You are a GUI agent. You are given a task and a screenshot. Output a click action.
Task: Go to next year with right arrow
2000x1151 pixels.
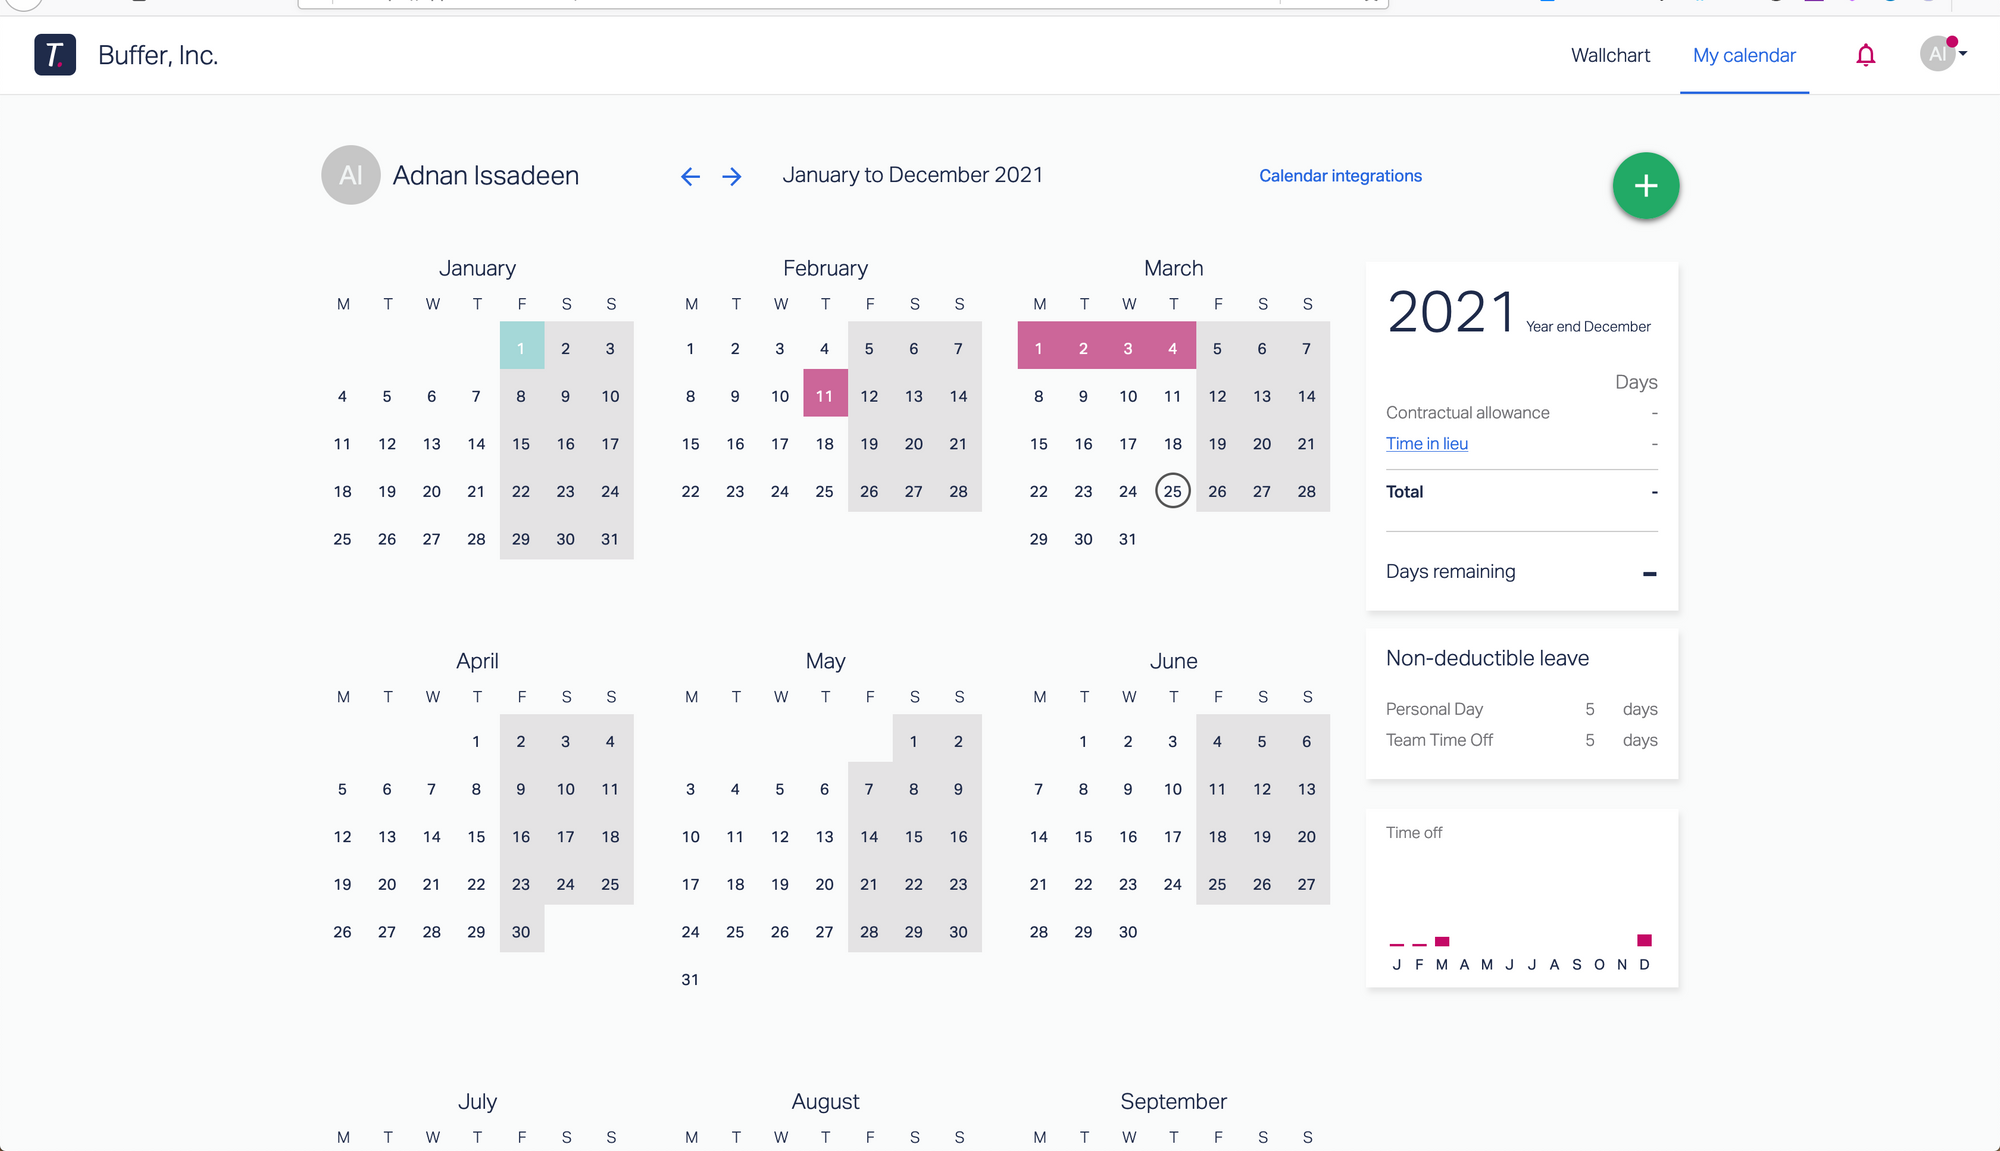[732, 177]
